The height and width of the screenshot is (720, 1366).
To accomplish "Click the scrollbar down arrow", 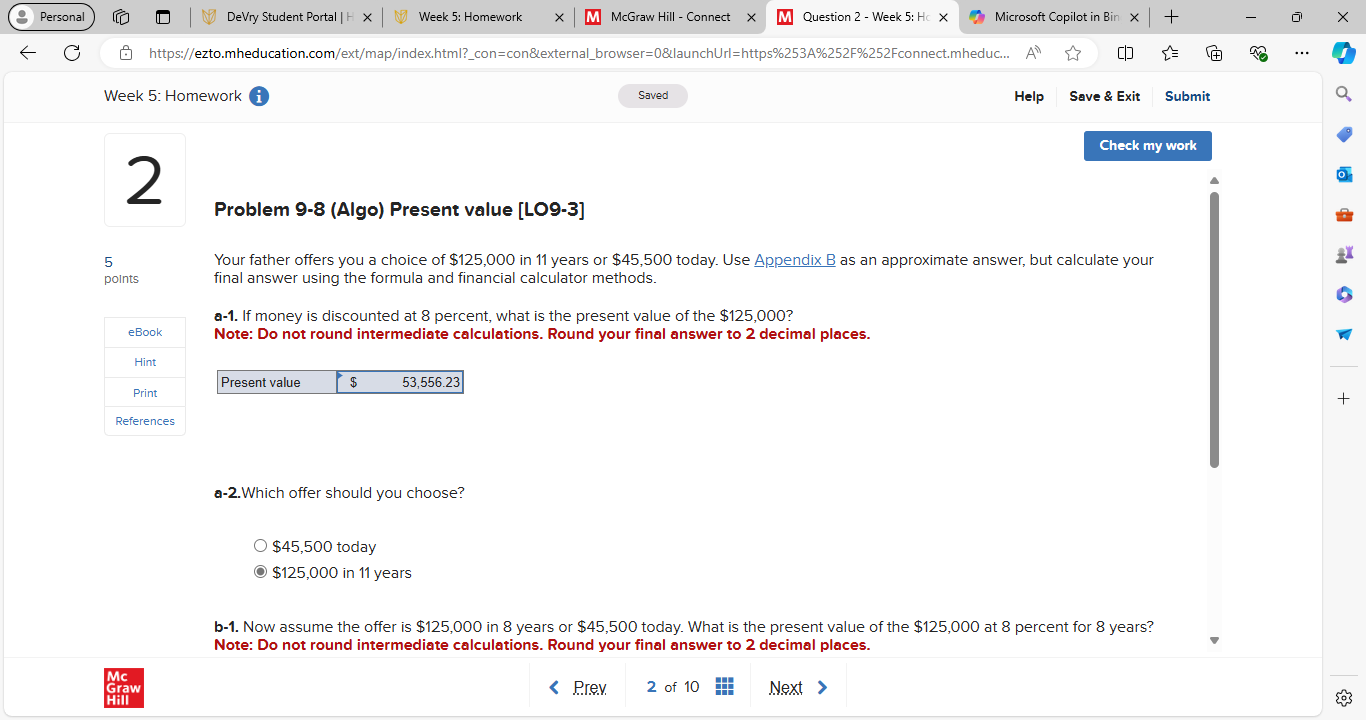I will click(1214, 639).
